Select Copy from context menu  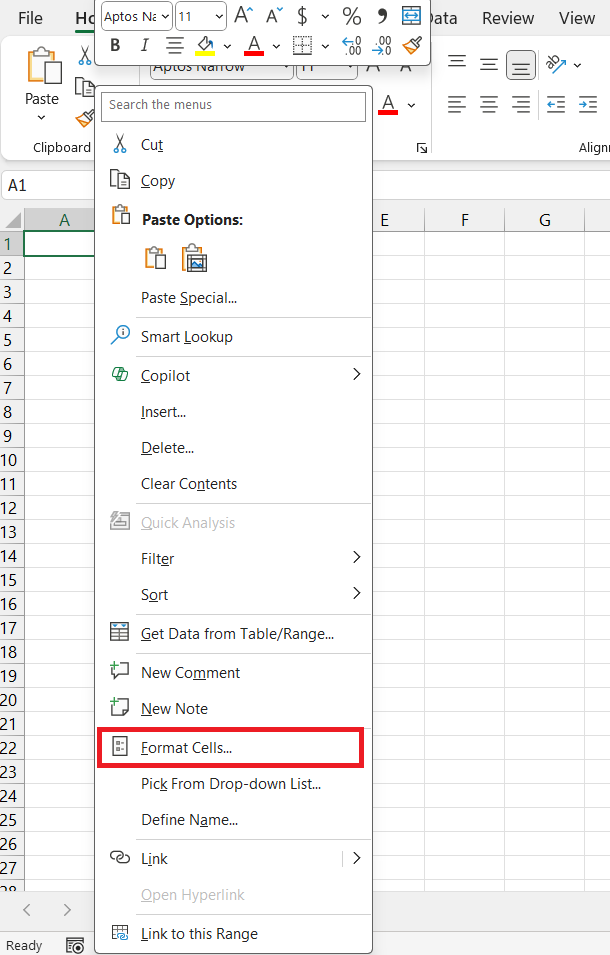pyautogui.click(x=234, y=181)
